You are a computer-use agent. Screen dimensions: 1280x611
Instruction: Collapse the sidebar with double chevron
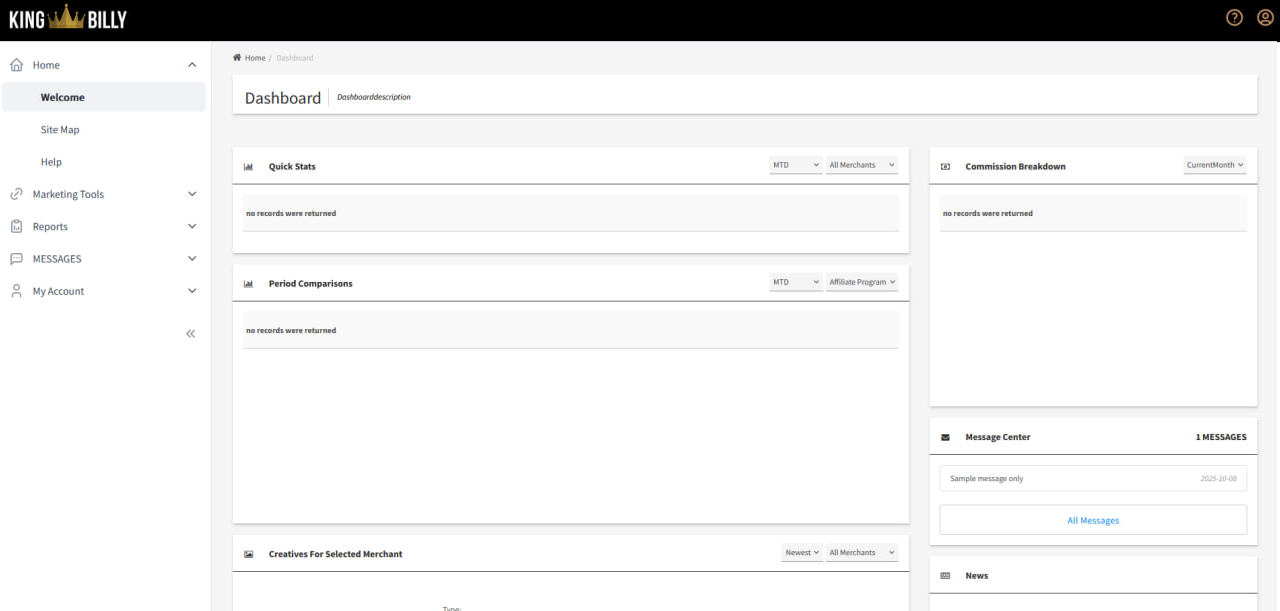click(x=190, y=334)
